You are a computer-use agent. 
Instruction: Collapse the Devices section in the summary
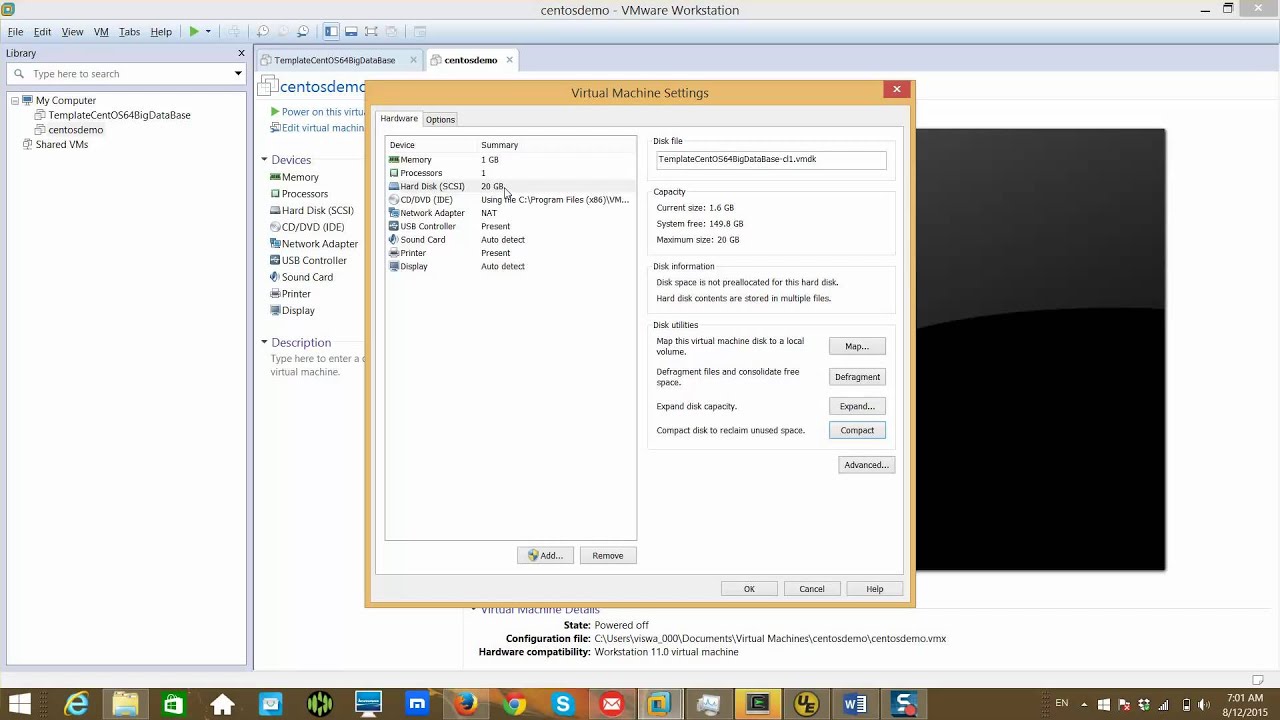pyautogui.click(x=264, y=160)
